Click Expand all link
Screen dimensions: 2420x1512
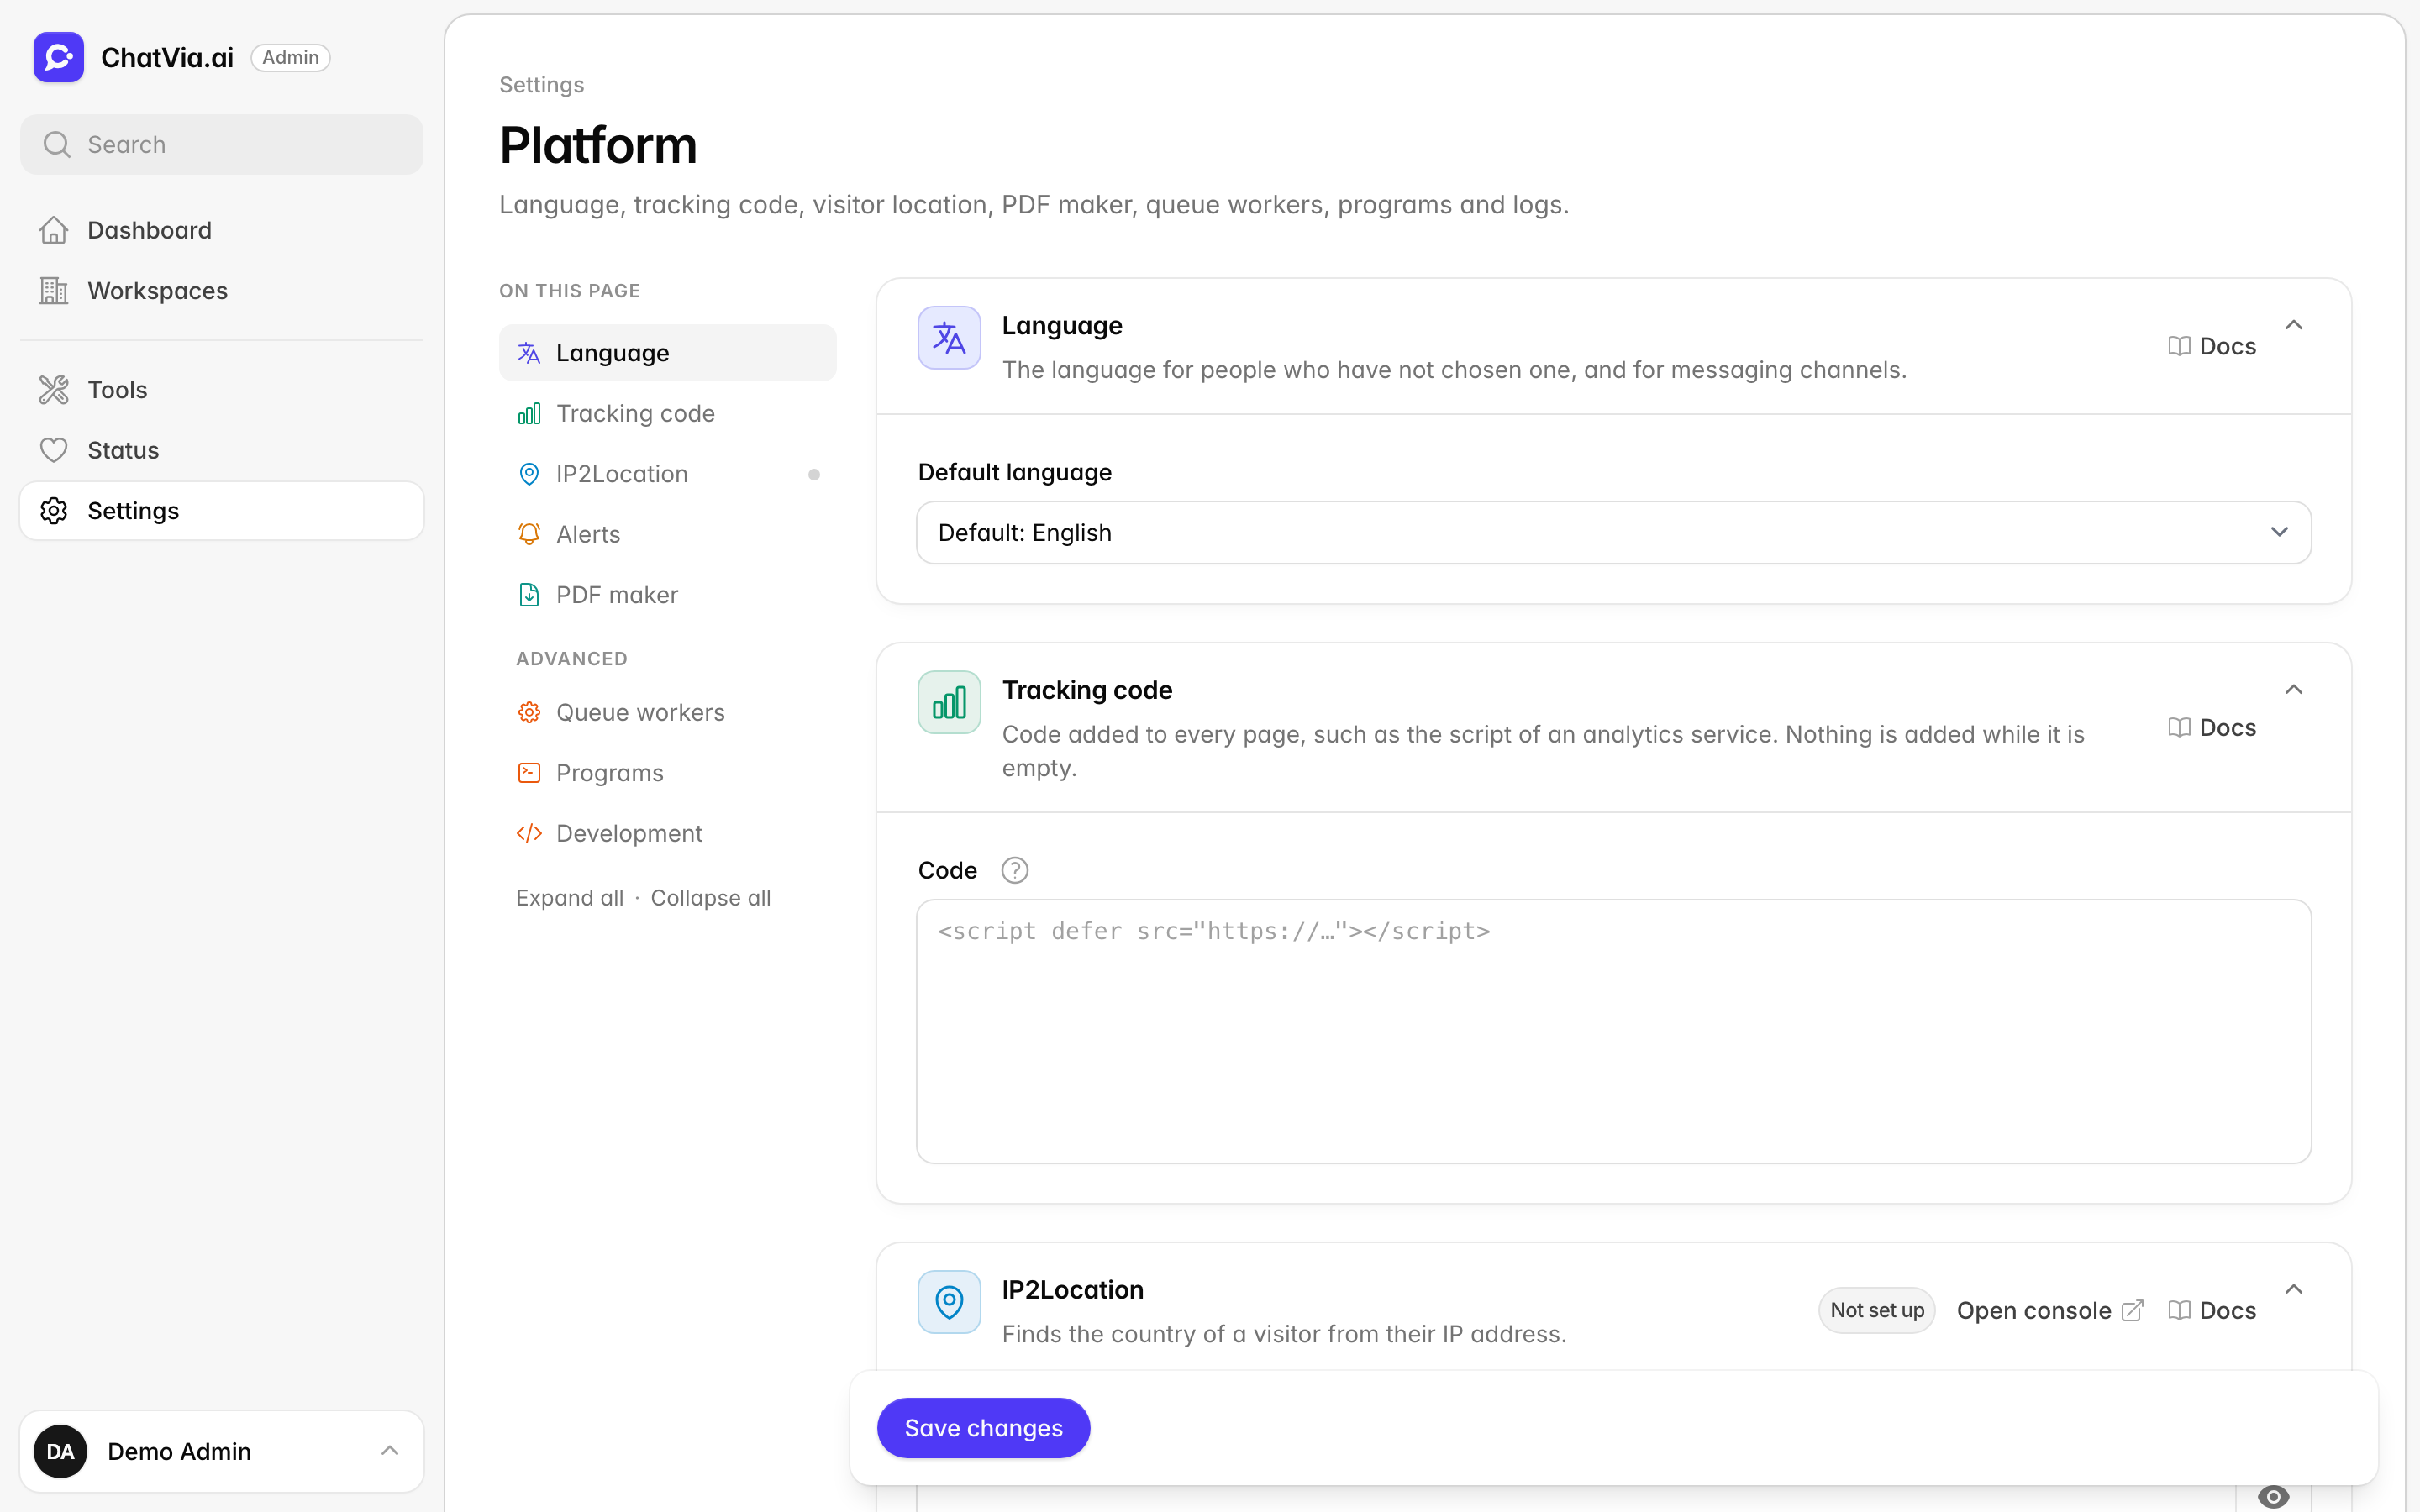click(570, 898)
